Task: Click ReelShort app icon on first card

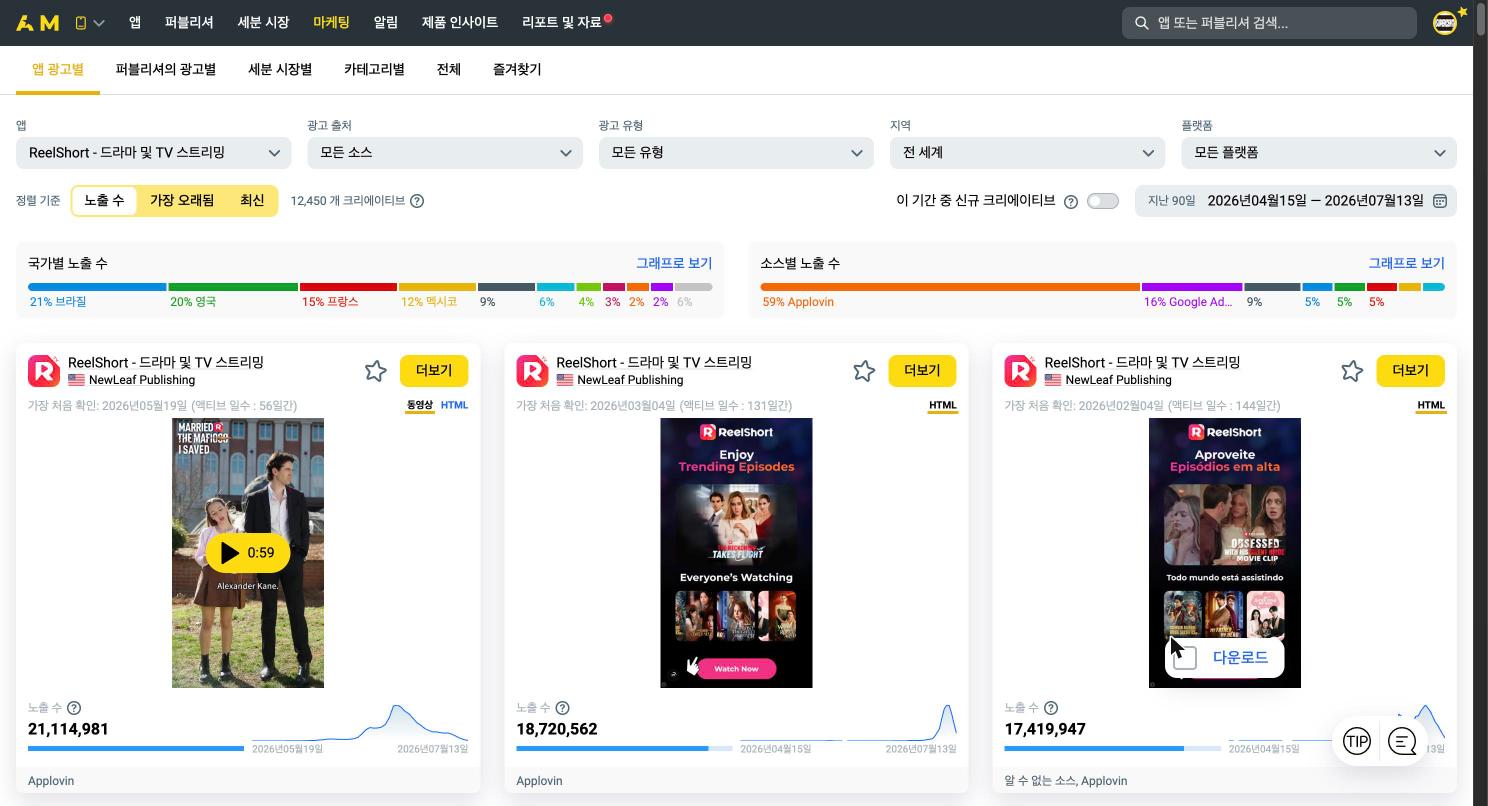Action: pos(44,371)
